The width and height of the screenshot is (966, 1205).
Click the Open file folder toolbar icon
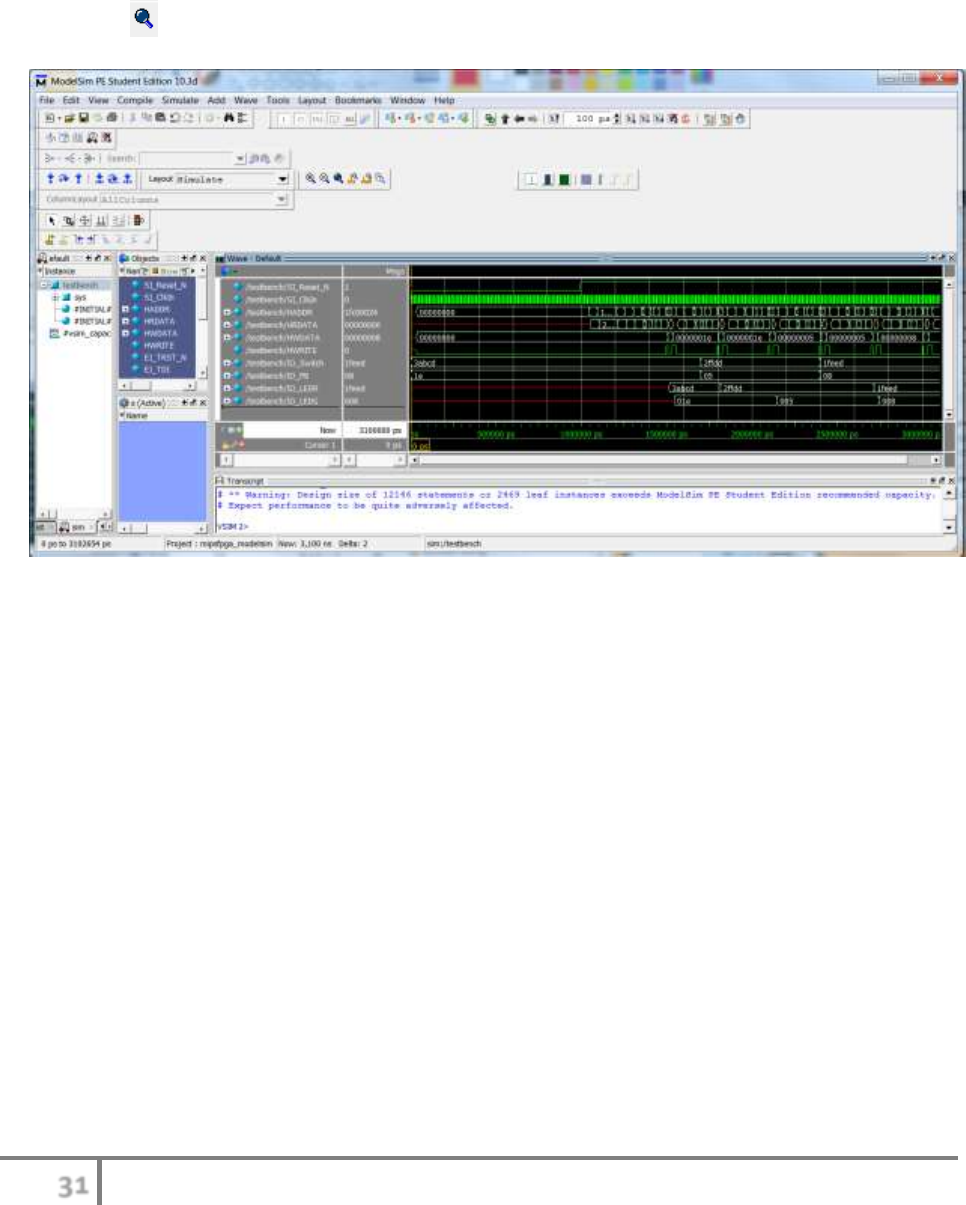tap(70, 118)
